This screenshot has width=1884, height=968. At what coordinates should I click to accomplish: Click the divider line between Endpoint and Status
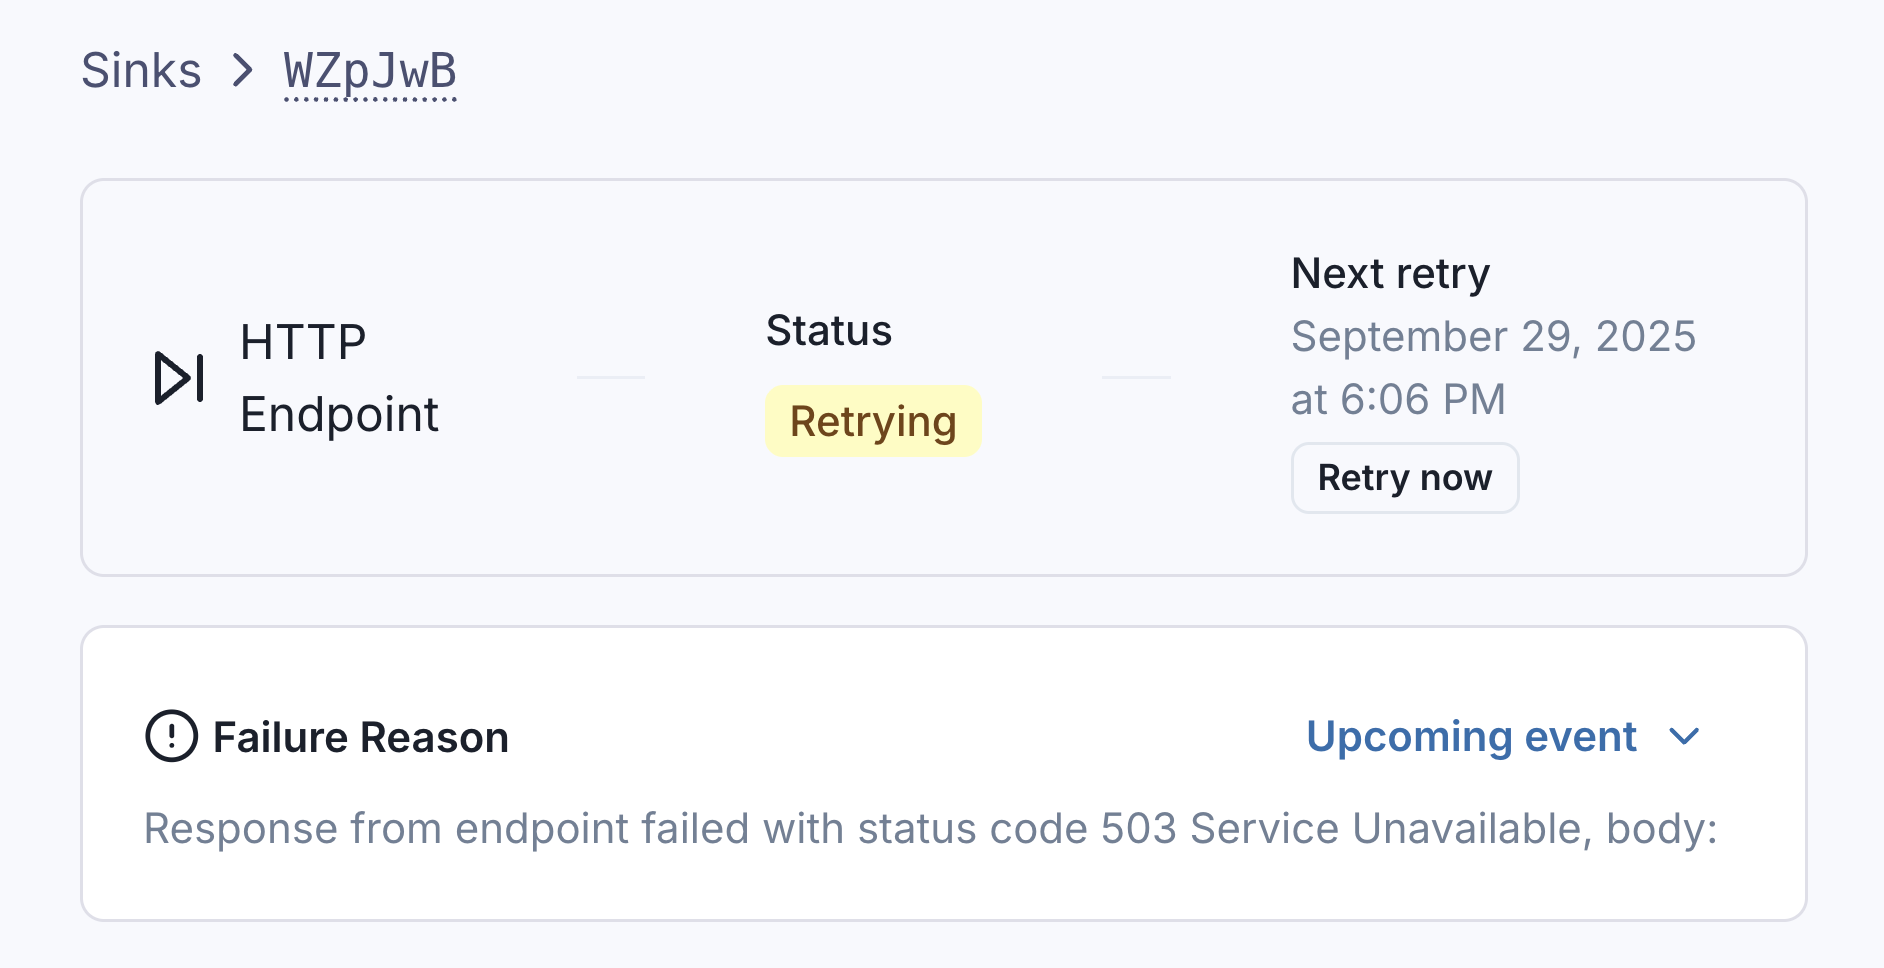[x=611, y=378]
